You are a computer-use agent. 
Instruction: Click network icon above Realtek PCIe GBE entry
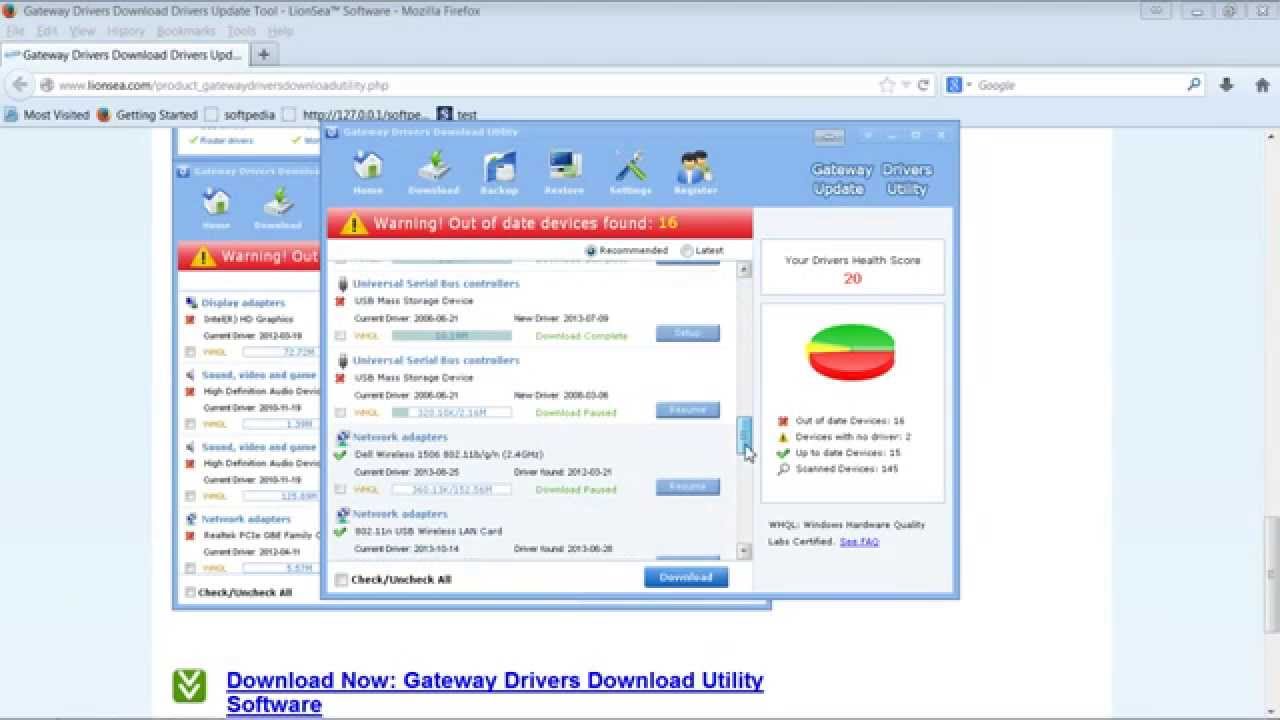click(x=191, y=520)
